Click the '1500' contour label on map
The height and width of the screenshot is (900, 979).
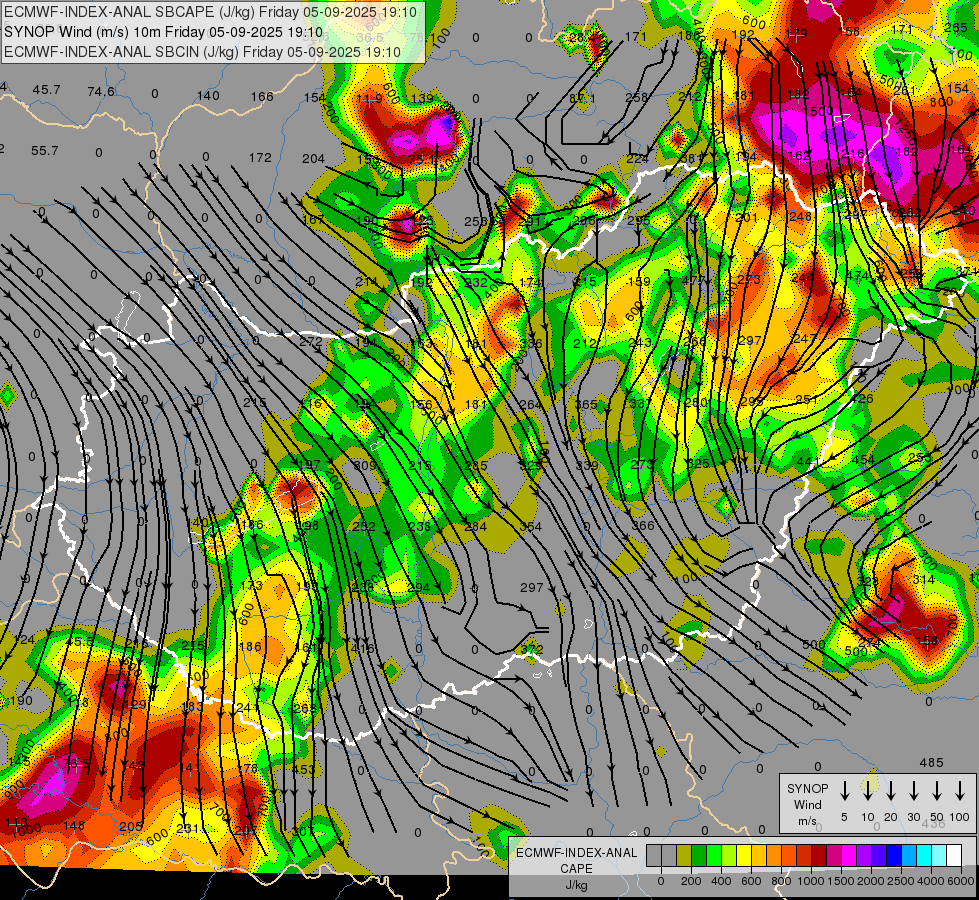(x=819, y=111)
